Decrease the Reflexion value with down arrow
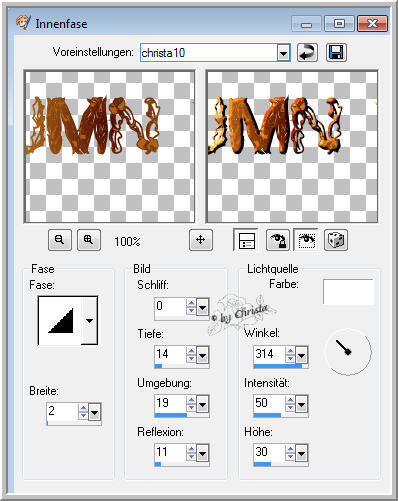This screenshot has height=501, width=398. click(191, 456)
